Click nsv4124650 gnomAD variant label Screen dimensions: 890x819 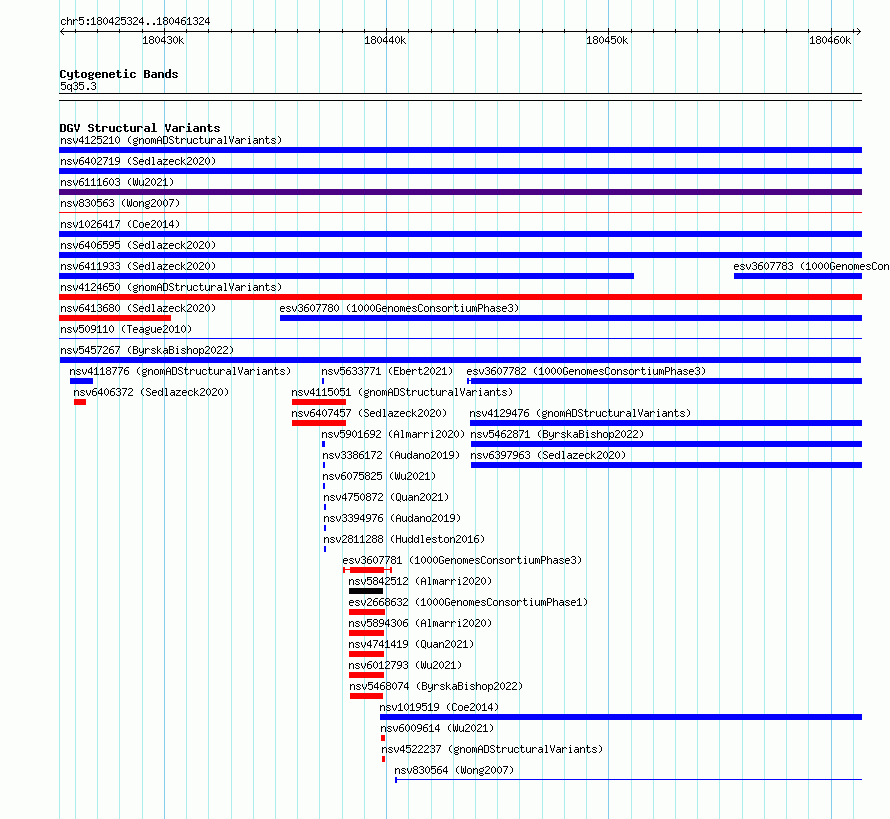tap(171, 287)
